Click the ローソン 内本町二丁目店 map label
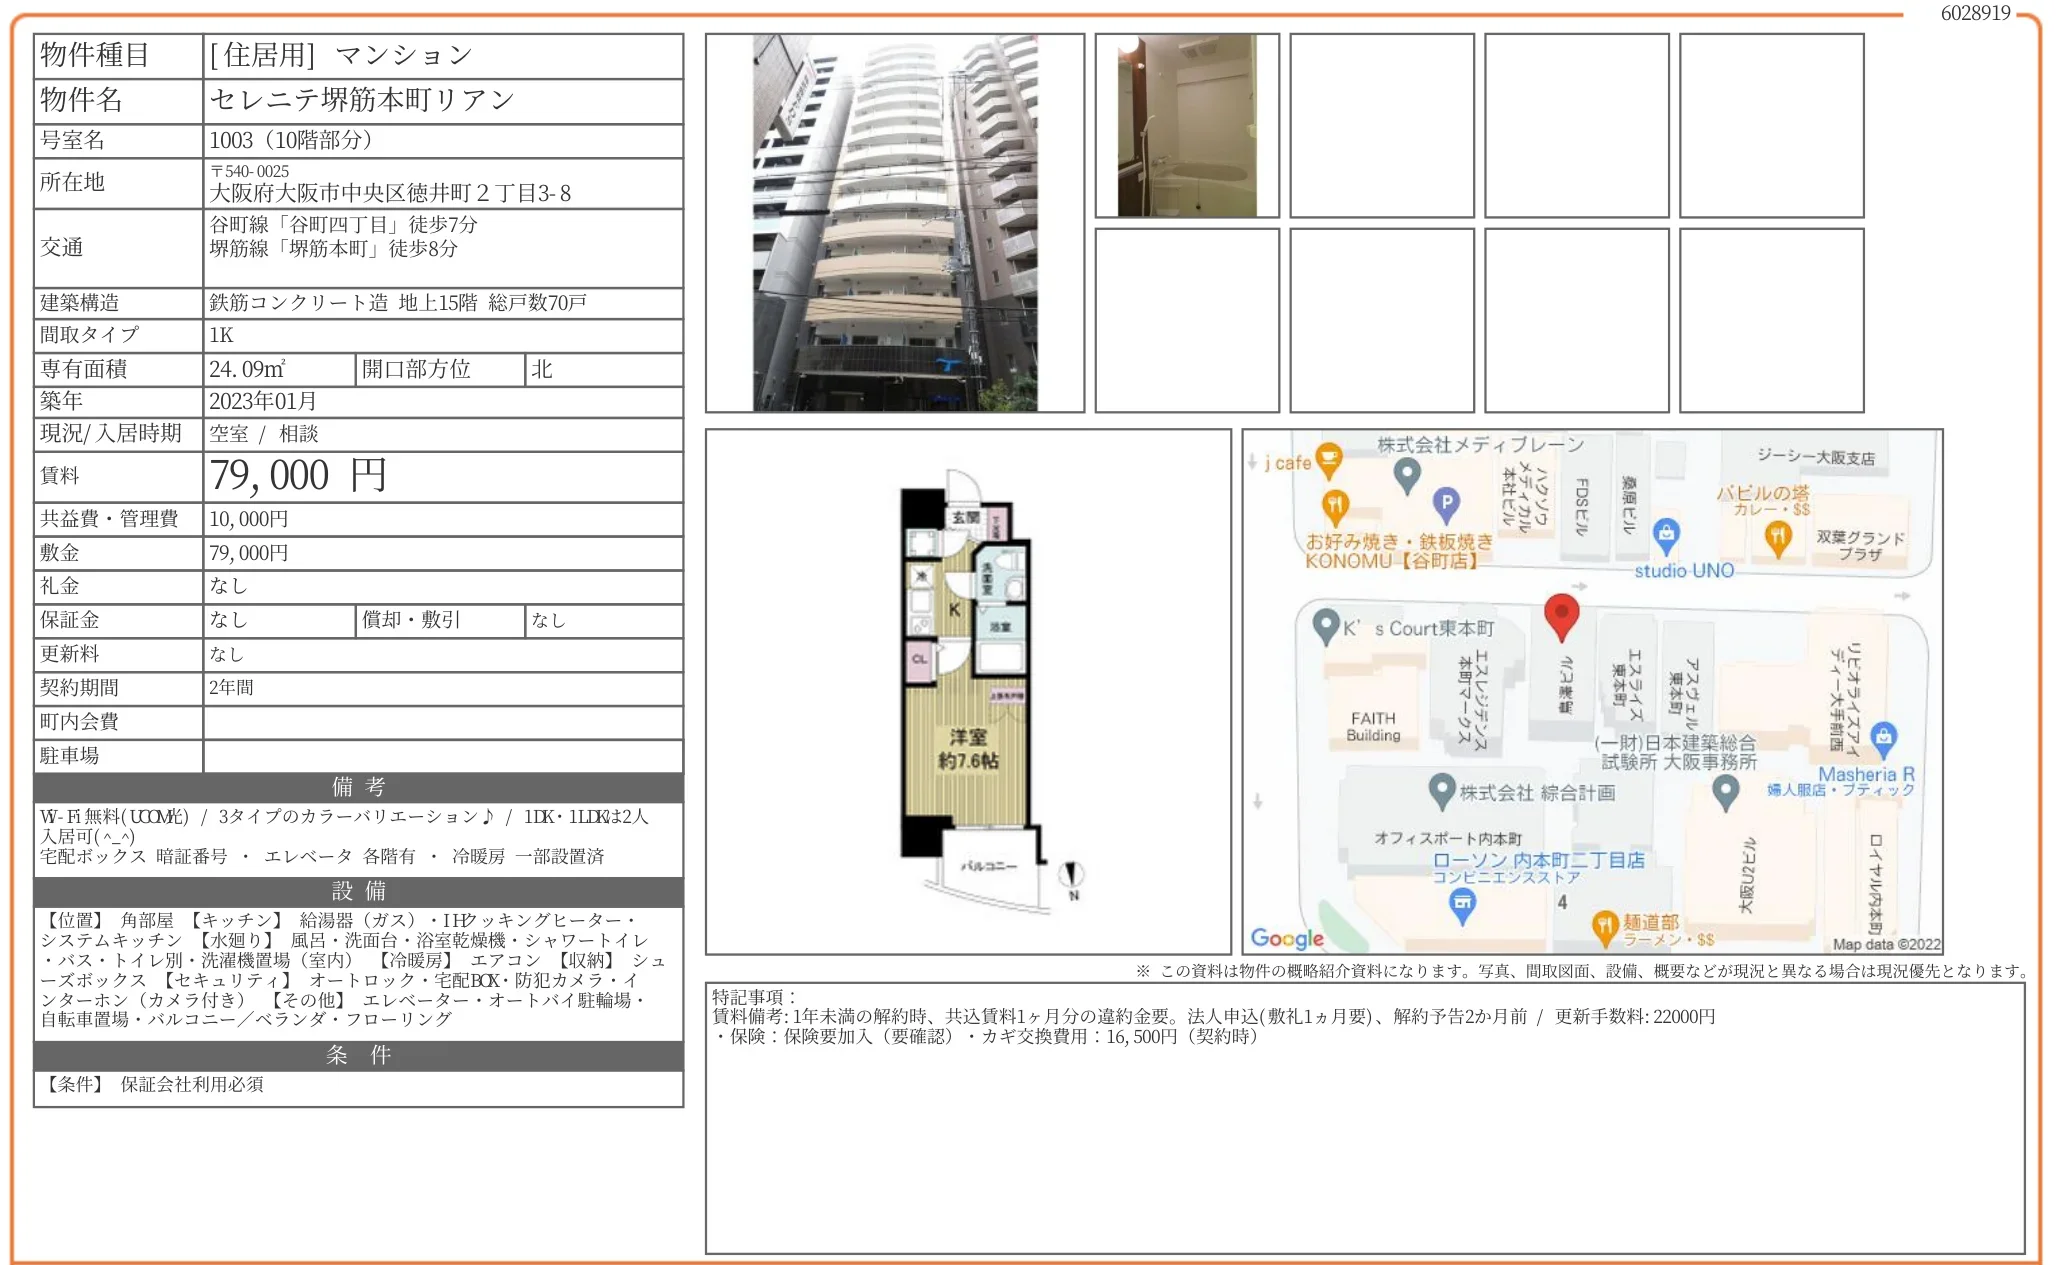This screenshot has width=2056, height=1265. (x=1538, y=860)
